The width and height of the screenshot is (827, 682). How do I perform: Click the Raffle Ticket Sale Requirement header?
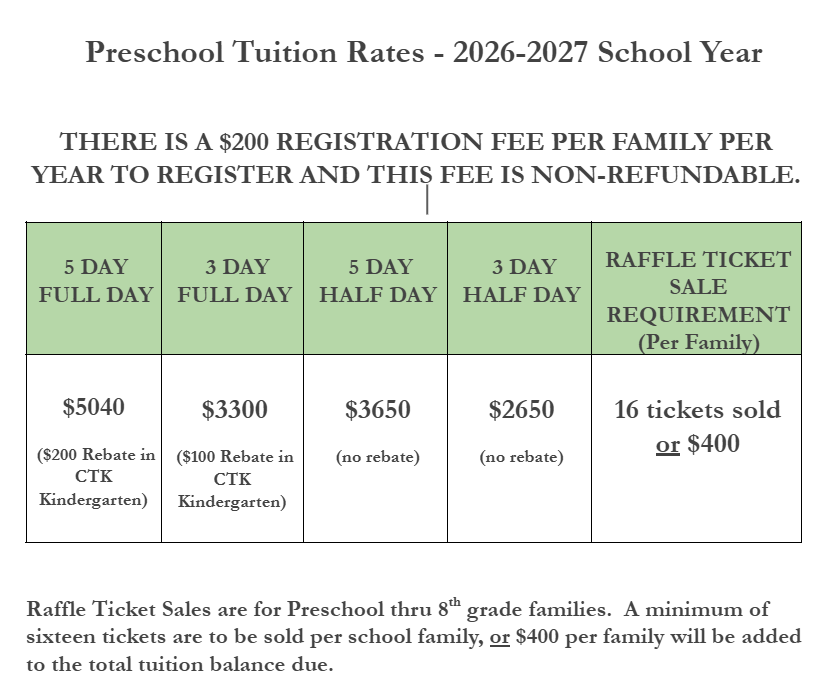[697, 288]
